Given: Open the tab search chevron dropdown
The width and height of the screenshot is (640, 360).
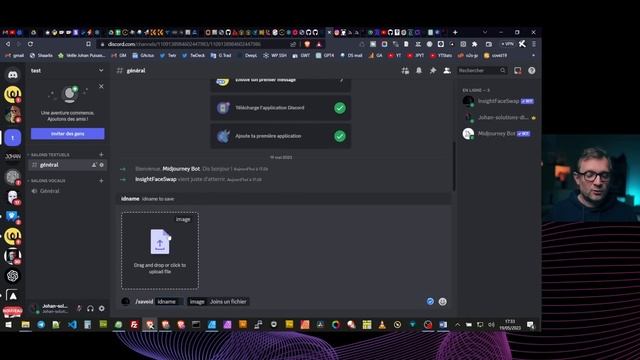Looking at the screenshot, I should tap(484, 32).
